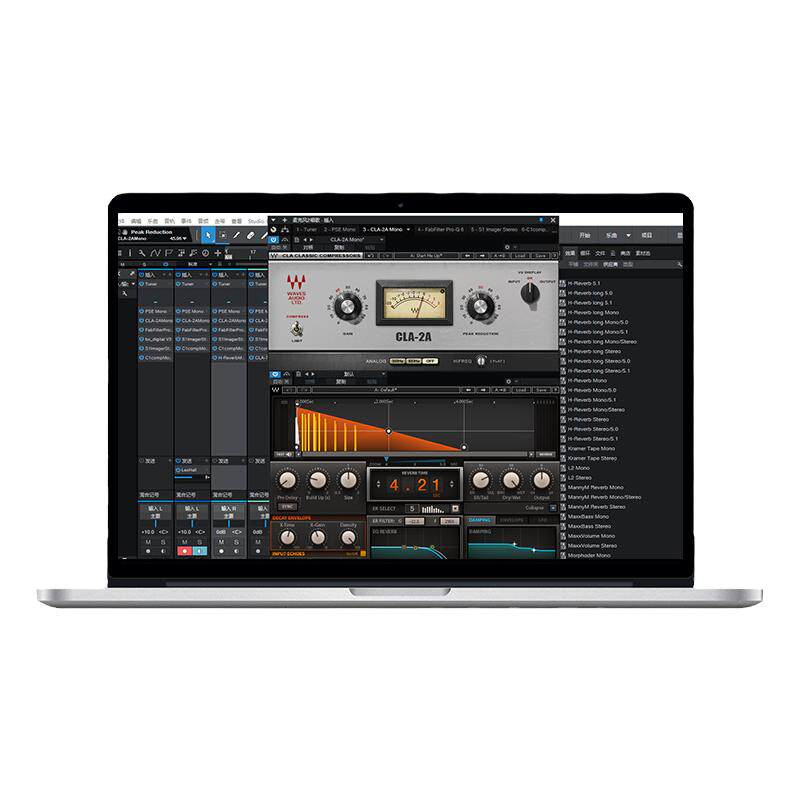Set Analog mode to Off
Viewport: 800px width, 800px height.
tap(431, 361)
